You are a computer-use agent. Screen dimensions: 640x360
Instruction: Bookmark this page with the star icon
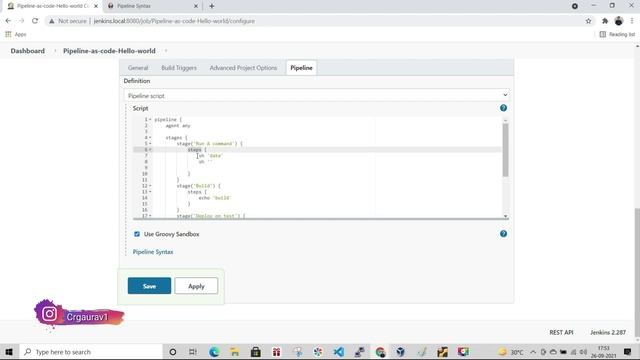[x=588, y=21]
